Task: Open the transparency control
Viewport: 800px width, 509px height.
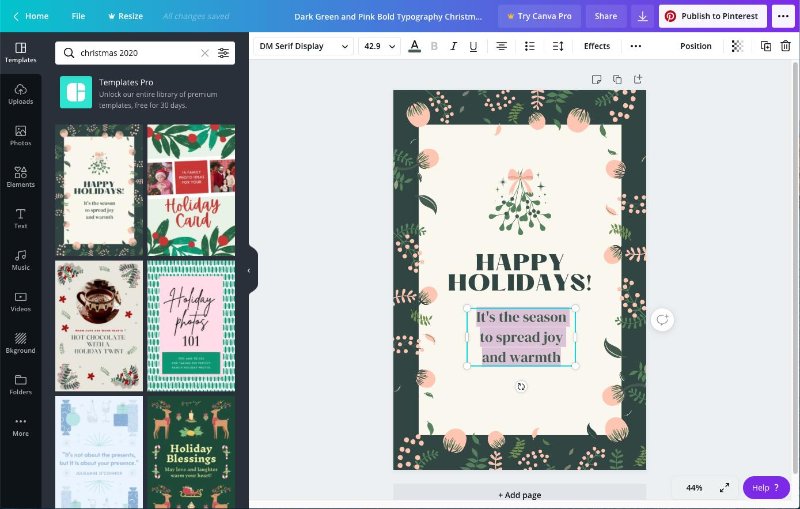Action: 737,46
